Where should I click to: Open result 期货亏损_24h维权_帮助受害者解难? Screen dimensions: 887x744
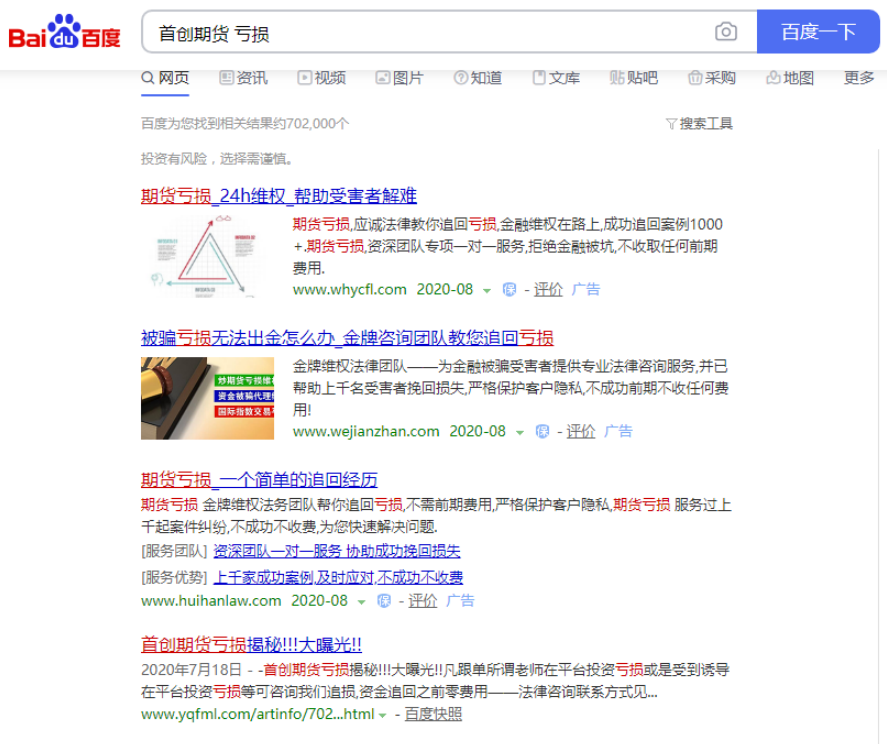[x=279, y=196]
